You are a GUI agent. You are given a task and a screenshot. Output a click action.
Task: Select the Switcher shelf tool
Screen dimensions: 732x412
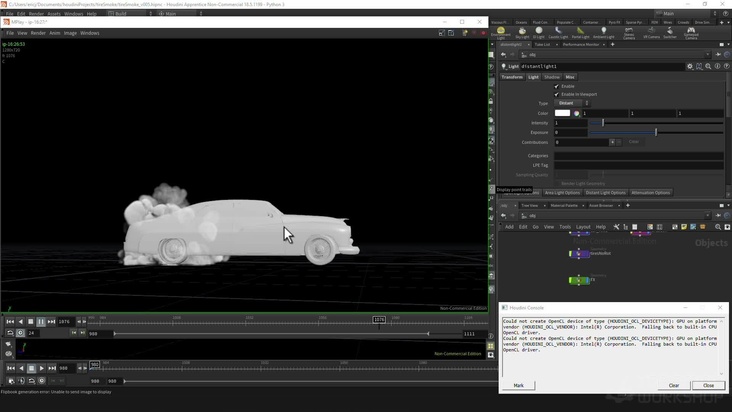(x=670, y=32)
